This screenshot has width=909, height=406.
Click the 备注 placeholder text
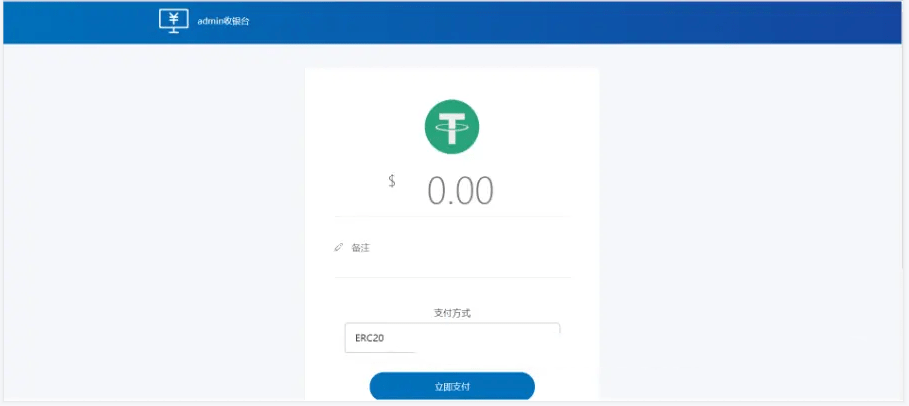pyautogui.click(x=361, y=248)
